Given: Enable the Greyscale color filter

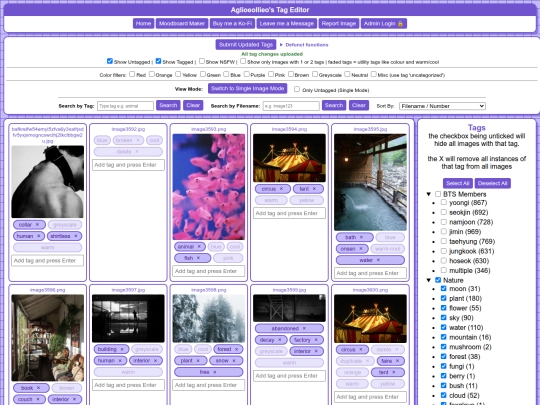Looking at the screenshot, I should coord(315,74).
